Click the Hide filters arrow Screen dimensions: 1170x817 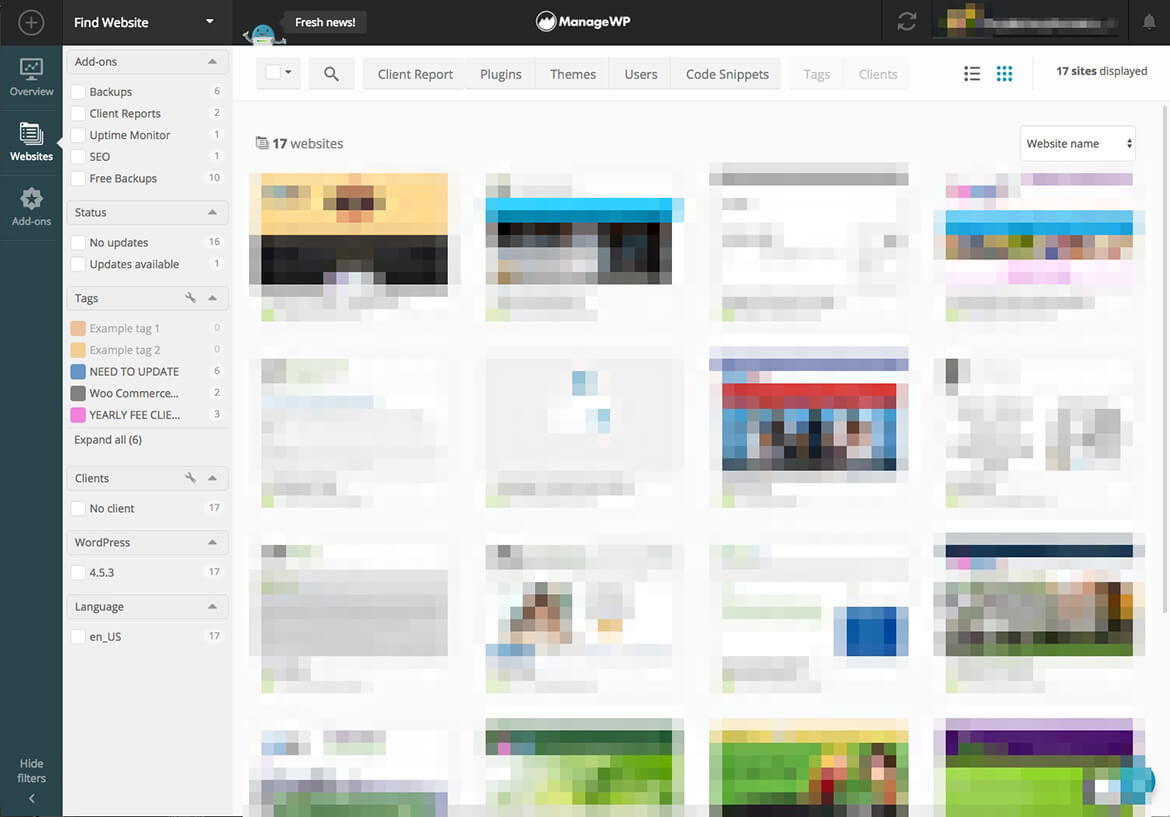coord(31,798)
